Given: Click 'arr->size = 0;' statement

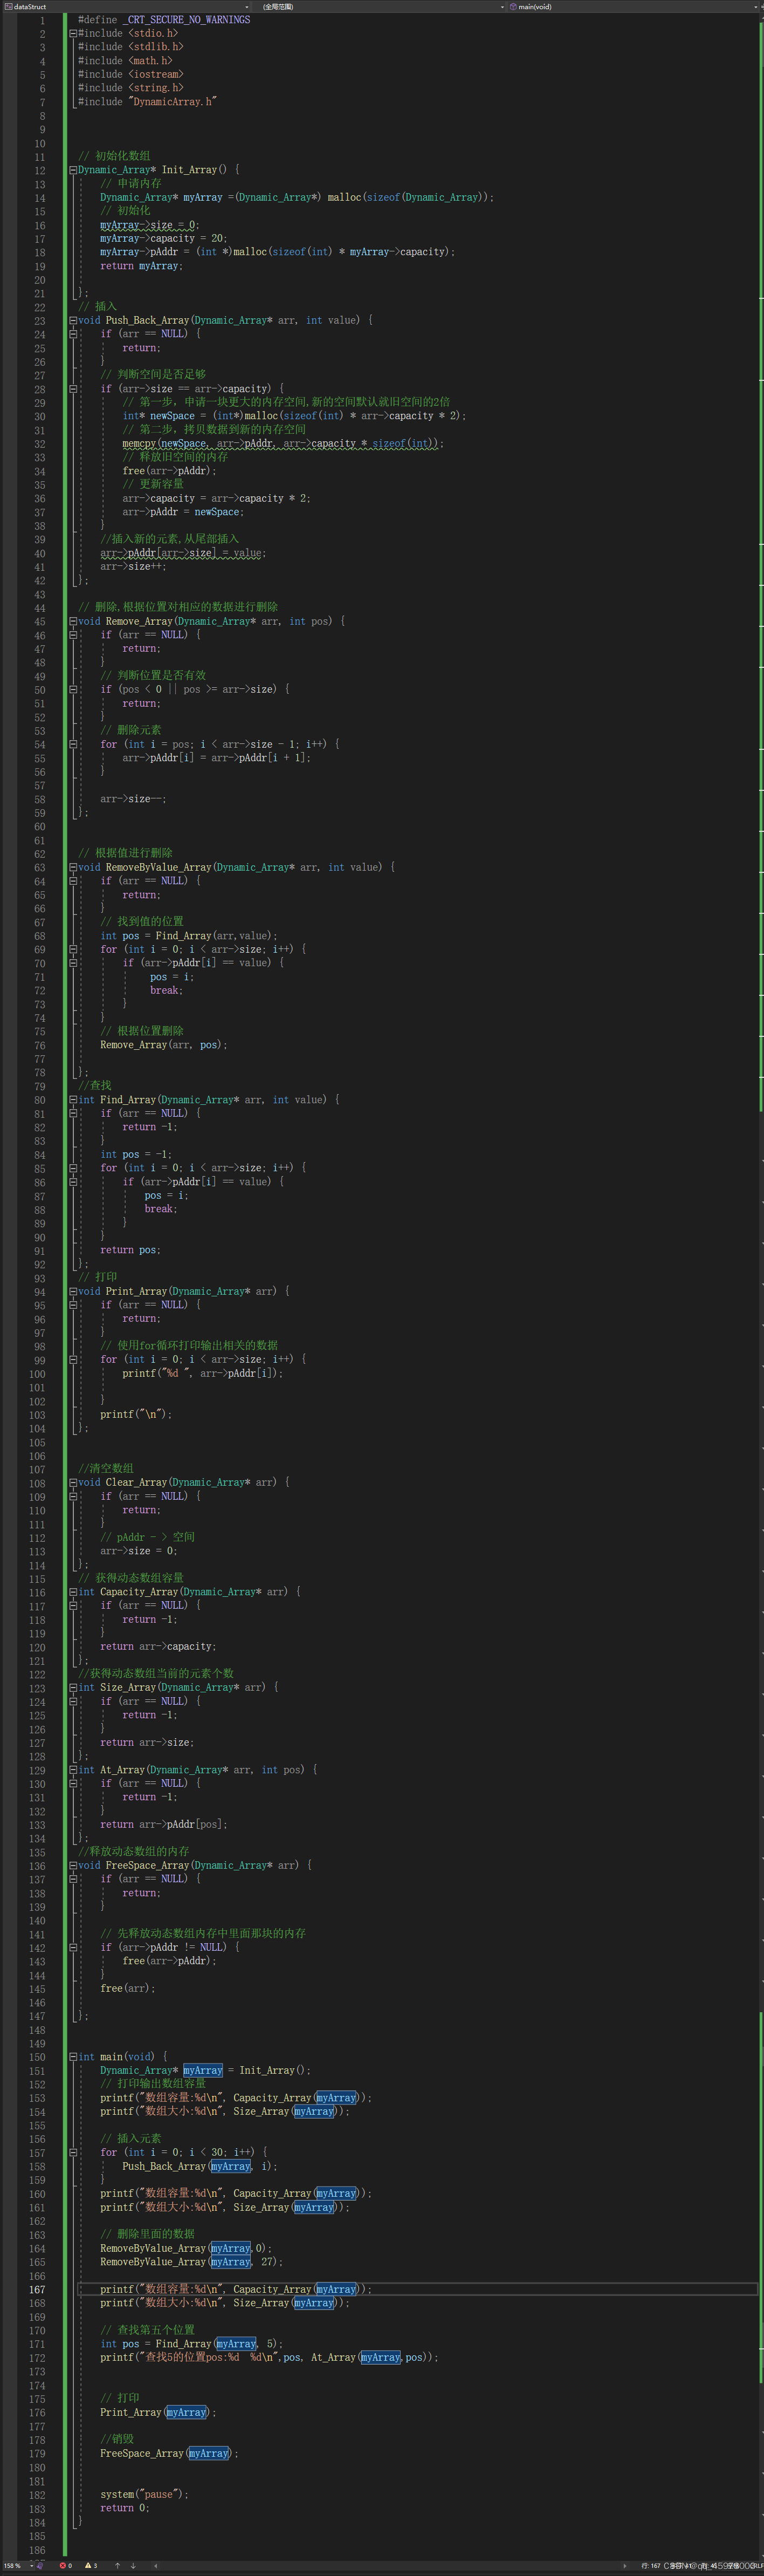Looking at the screenshot, I should (x=139, y=1551).
